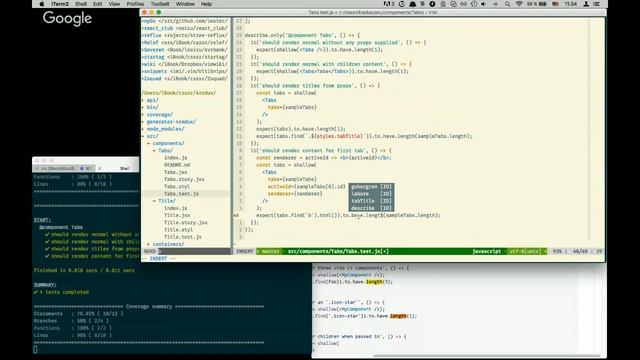Screen dimensions: 640x360
Task: Open the Wi-Fi status menu
Action: click(519, 4)
